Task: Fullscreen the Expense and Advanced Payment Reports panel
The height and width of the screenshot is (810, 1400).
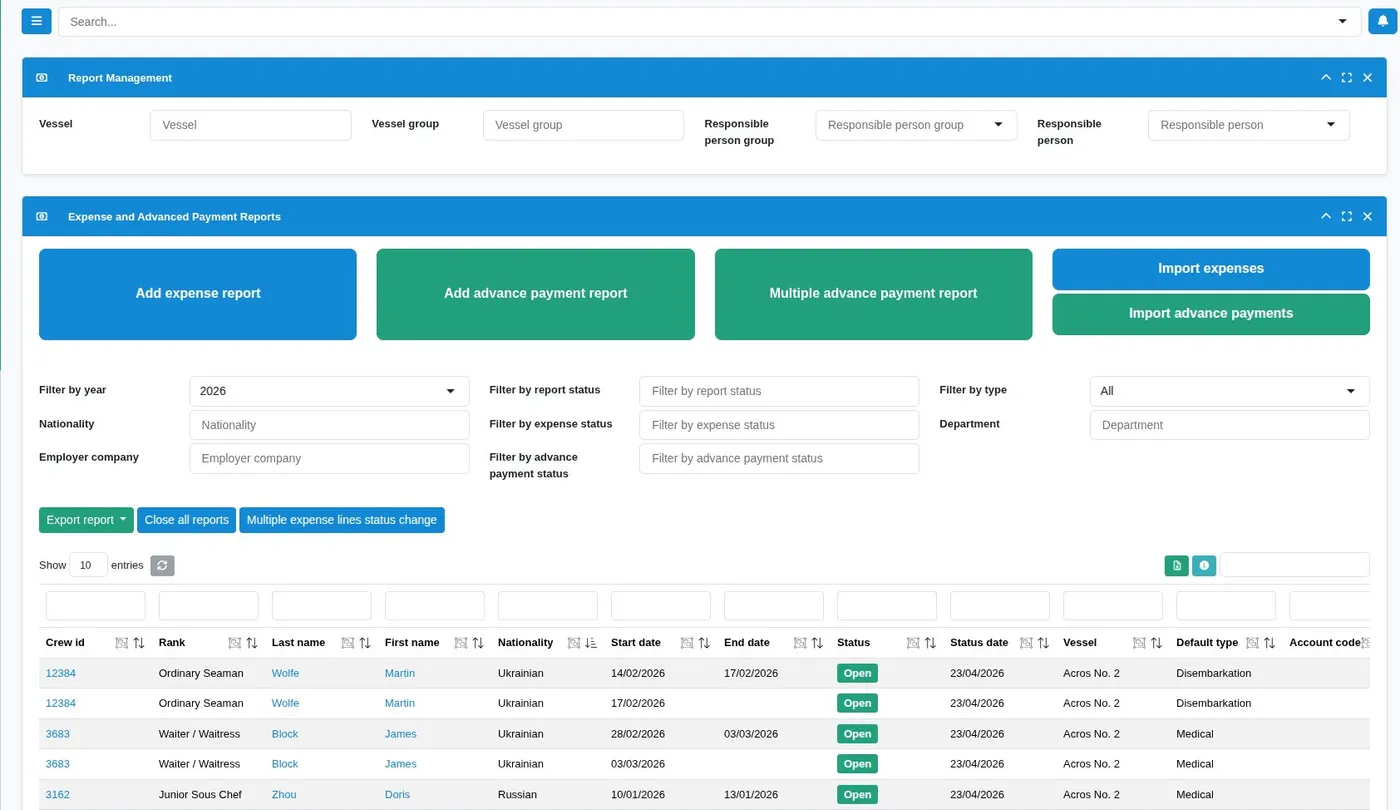Action: tap(1347, 217)
